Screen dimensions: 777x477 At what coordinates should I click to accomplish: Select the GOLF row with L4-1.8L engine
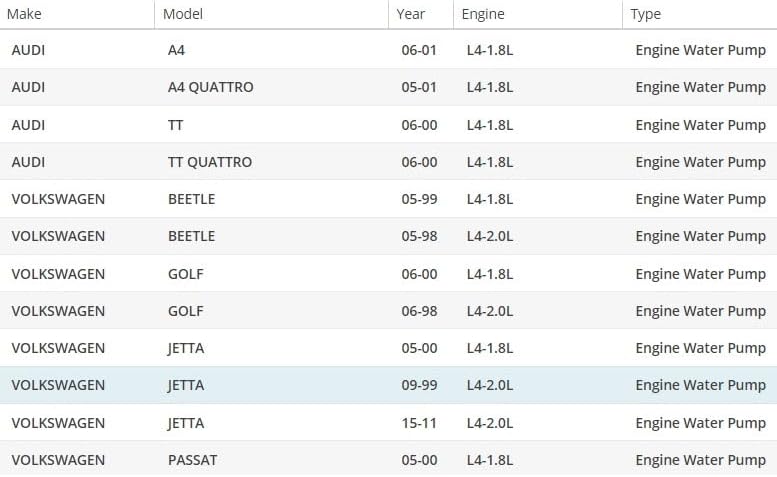click(388, 273)
